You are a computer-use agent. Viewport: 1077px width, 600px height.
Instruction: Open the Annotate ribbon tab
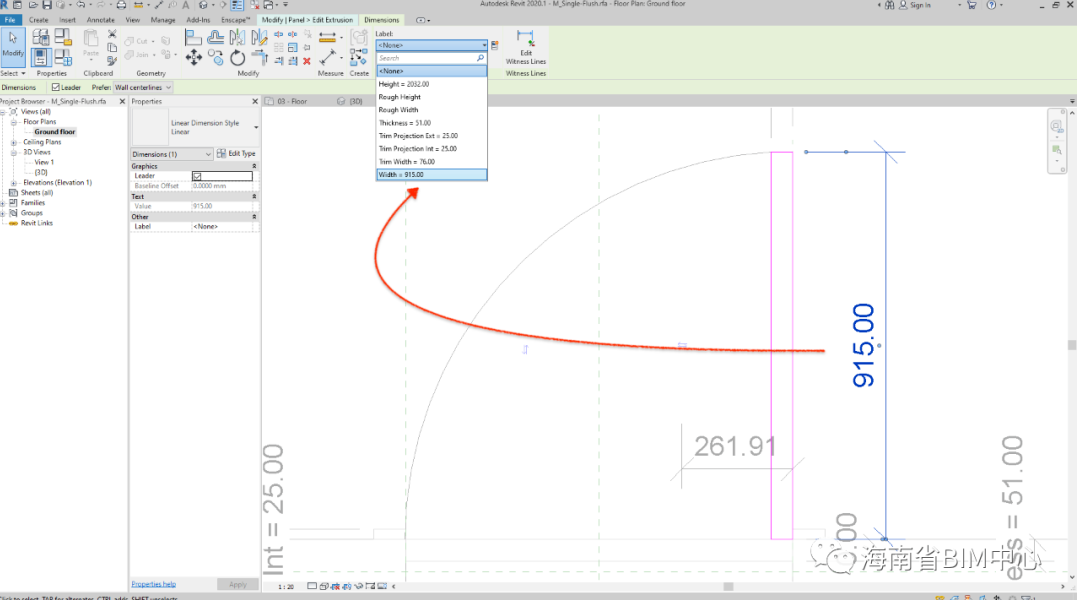pyautogui.click(x=100, y=20)
